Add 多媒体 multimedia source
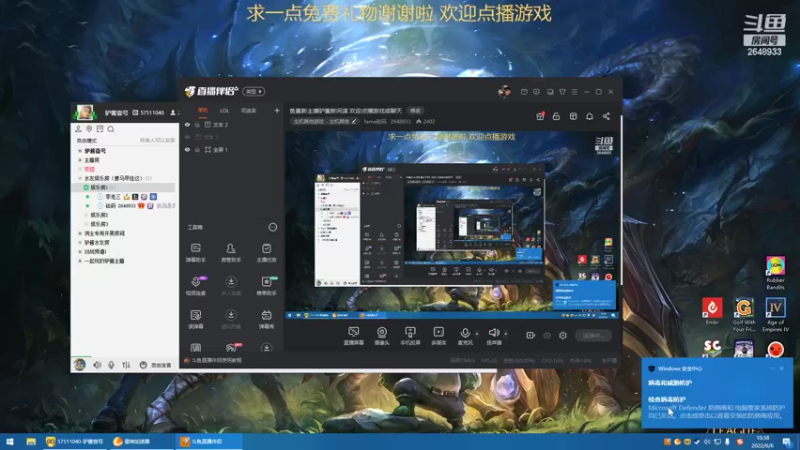Viewport: 800px width, 450px height. [x=438, y=336]
